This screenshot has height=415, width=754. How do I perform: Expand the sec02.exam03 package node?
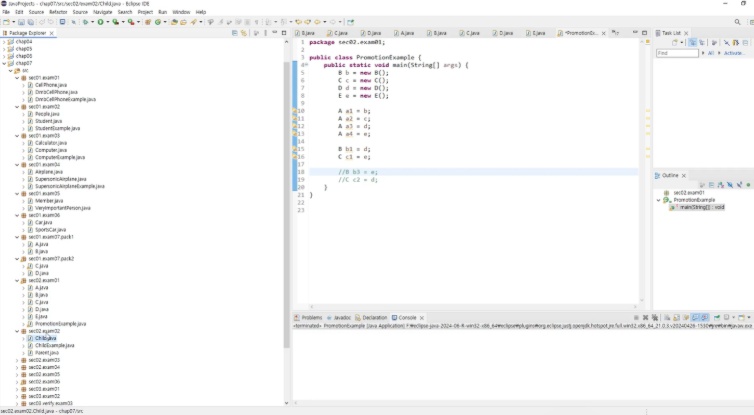click(x=17, y=360)
